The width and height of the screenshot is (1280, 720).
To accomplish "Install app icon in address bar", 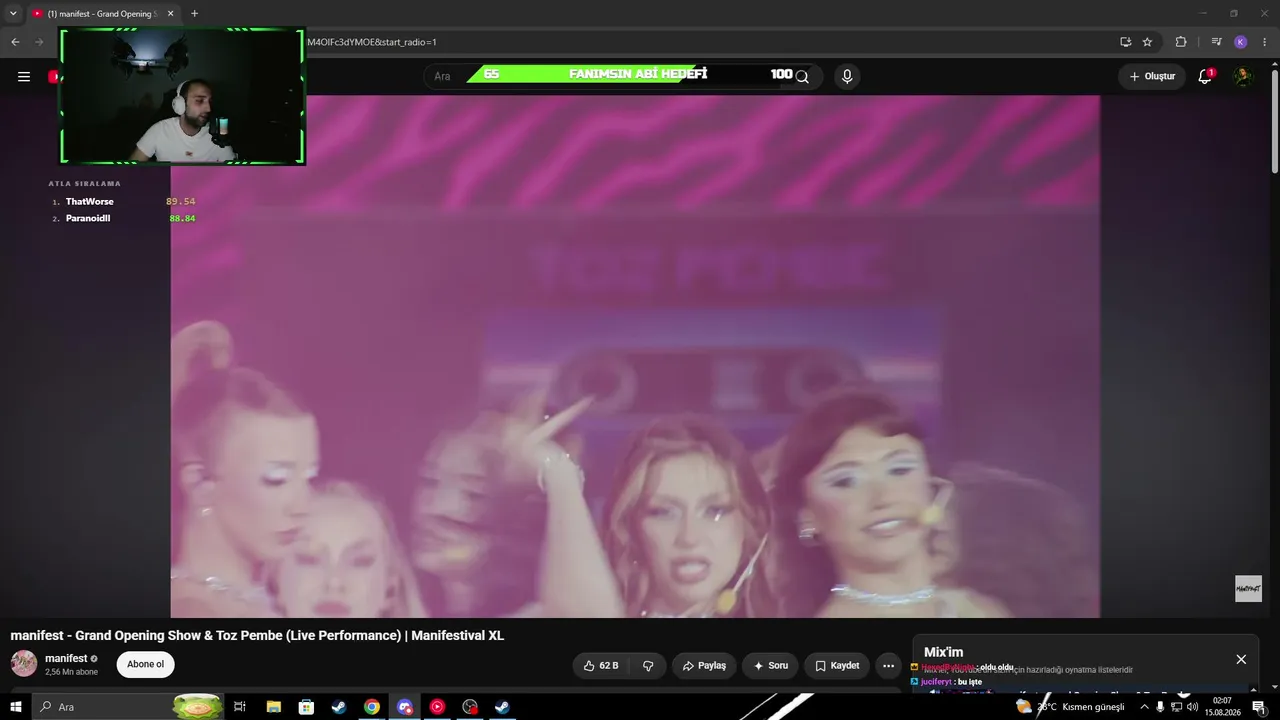I will click(x=1125, y=42).
